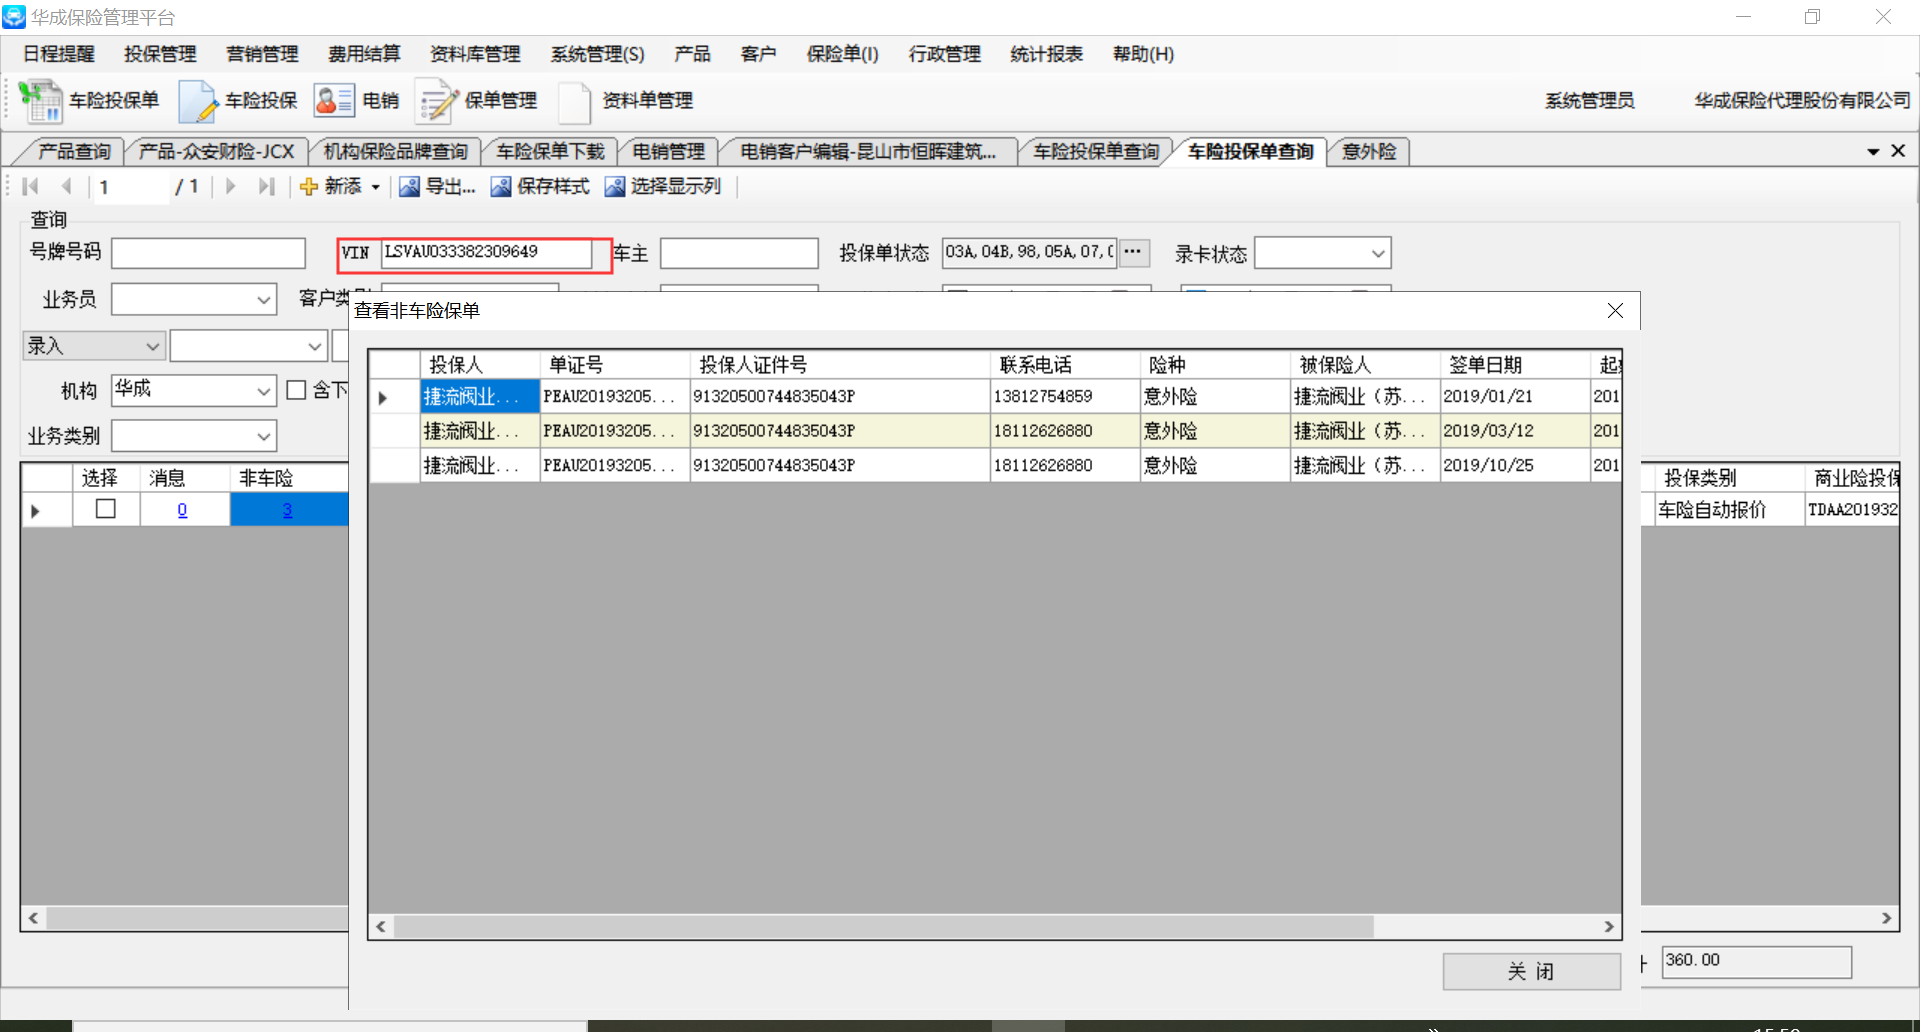1920x1032 pixels.
Task: Close the 查看非车险保单 dialog with X
Action: (1615, 311)
